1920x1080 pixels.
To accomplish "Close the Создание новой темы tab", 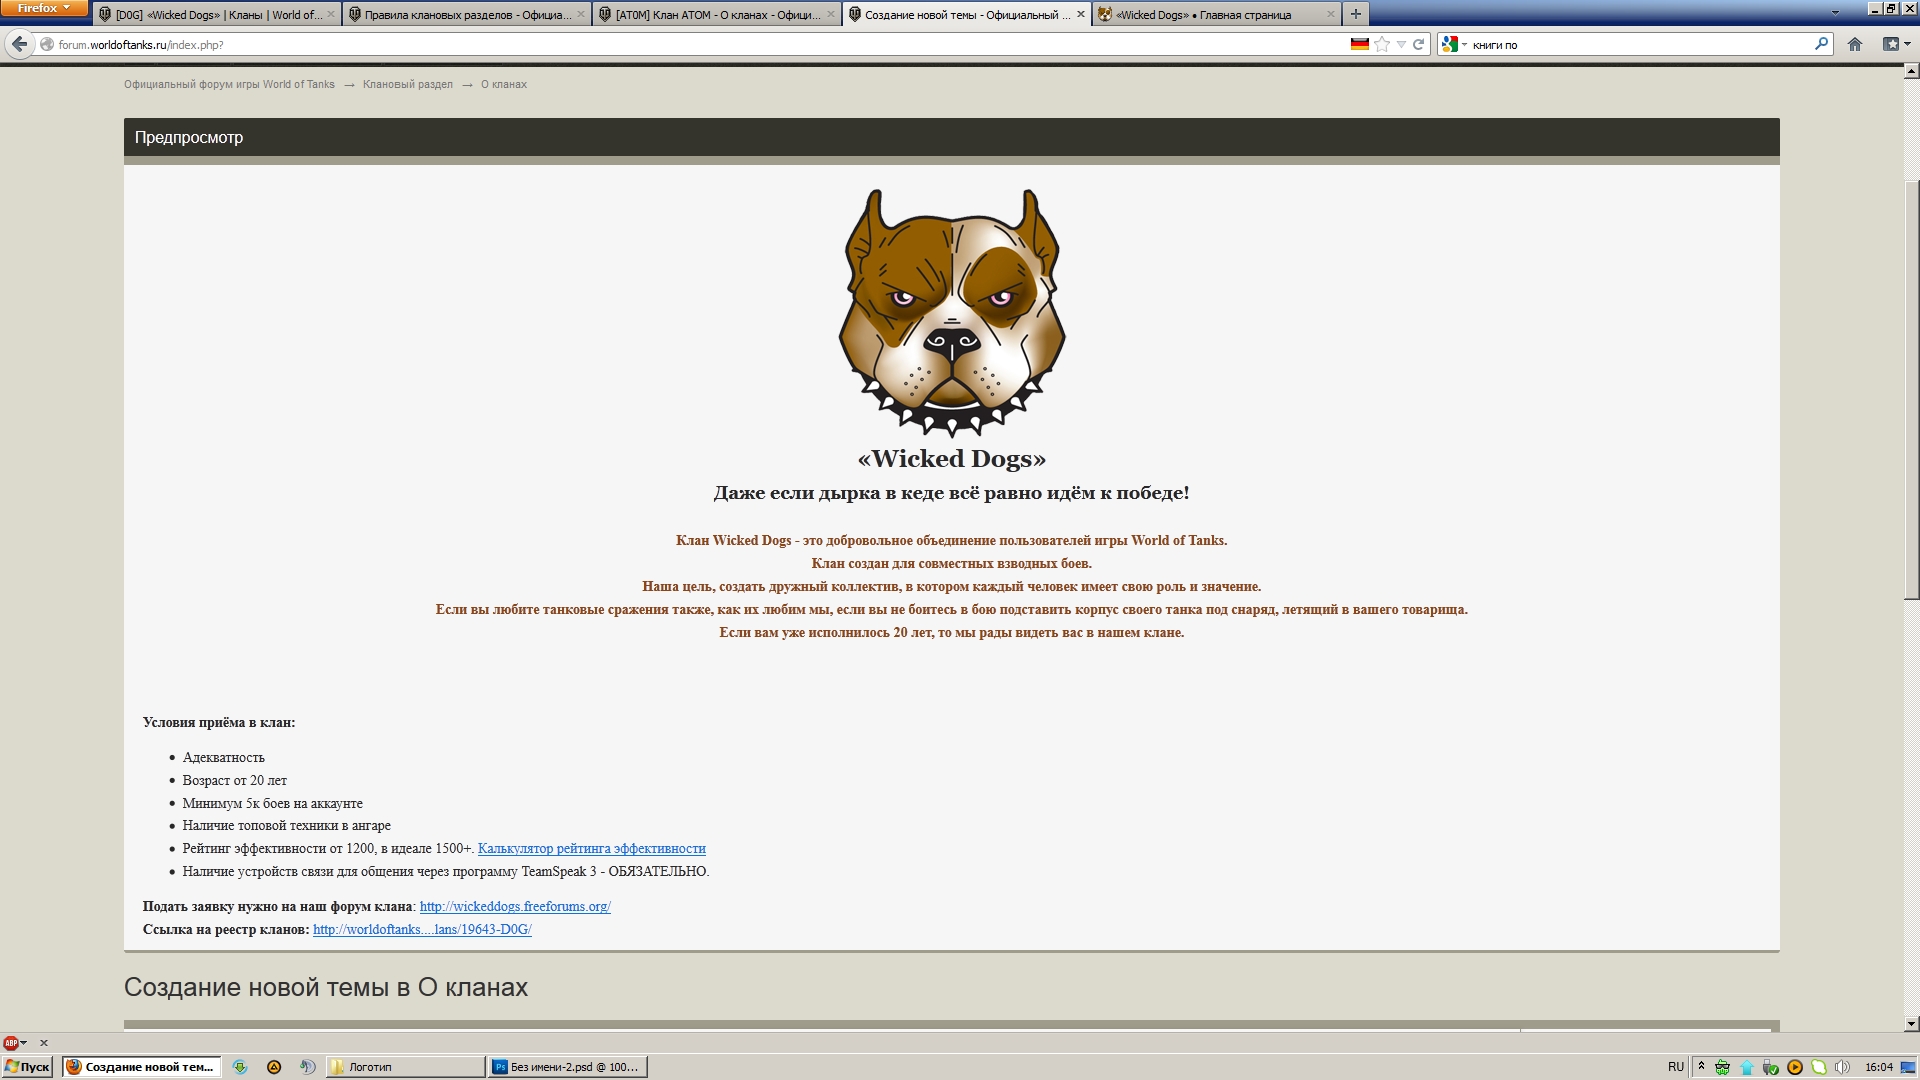I will (1081, 14).
